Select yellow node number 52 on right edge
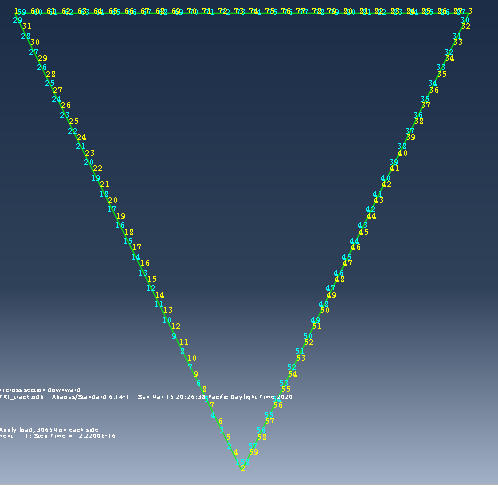Viewport: 498px width, 487px height. [309, 342]
